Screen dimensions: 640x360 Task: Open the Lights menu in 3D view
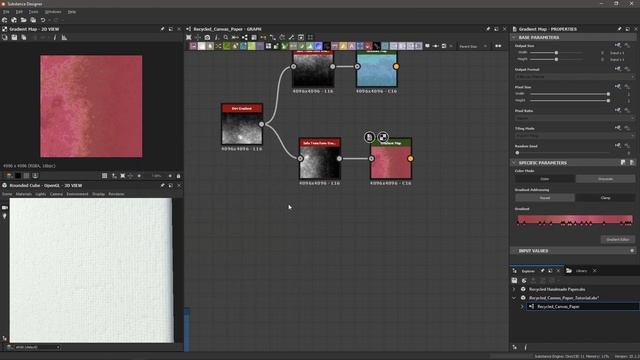pos(40,194)
